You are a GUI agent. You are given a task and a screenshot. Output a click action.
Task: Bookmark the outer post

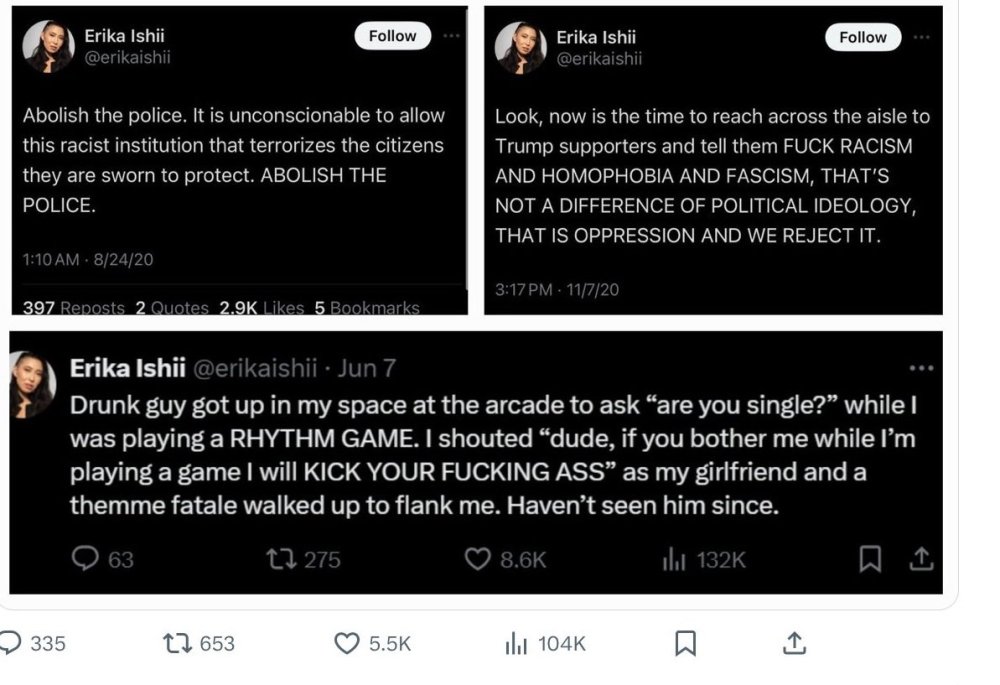pyautogui.click(x=685, y=644)
